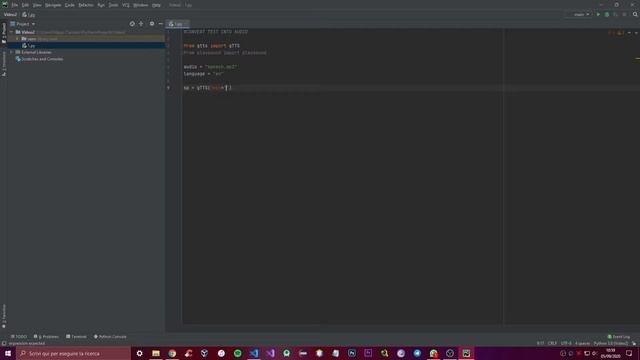Click tool window quick access icon
The height and width of the screenshot is (360, 640).
pos(4,343)
